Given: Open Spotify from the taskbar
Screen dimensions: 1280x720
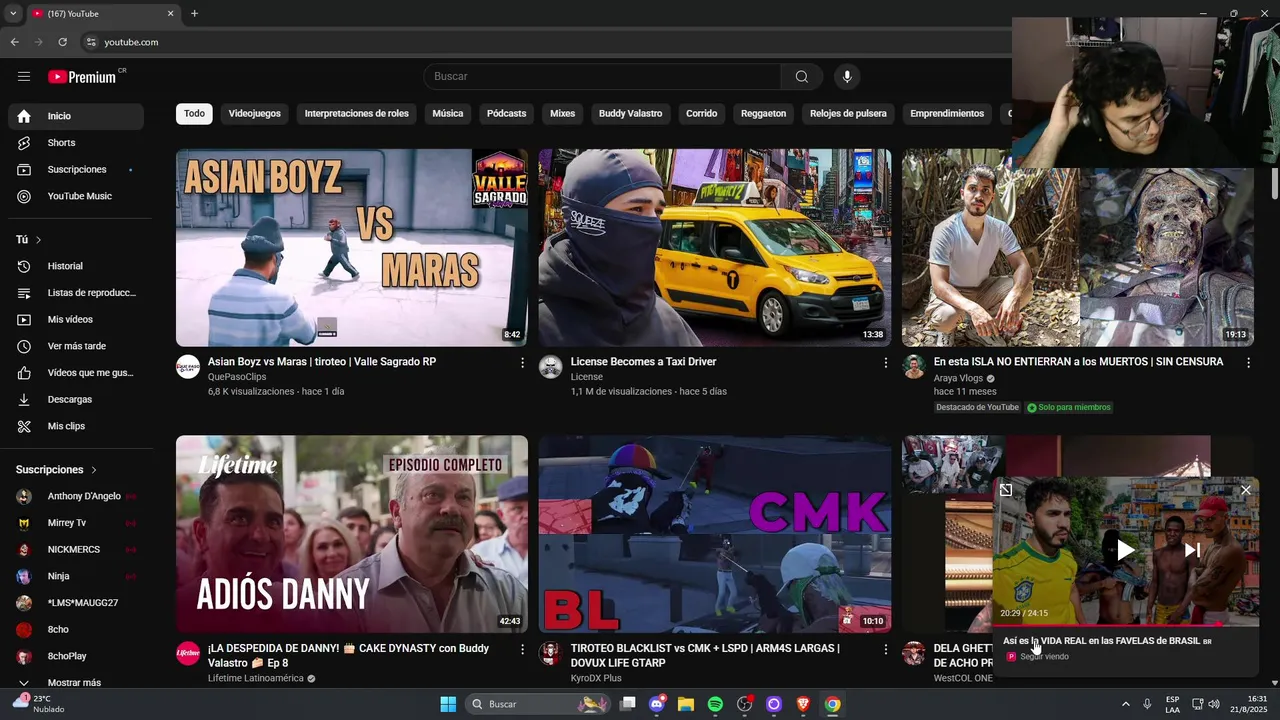Looking at the screenshot, I should (715, 704).
